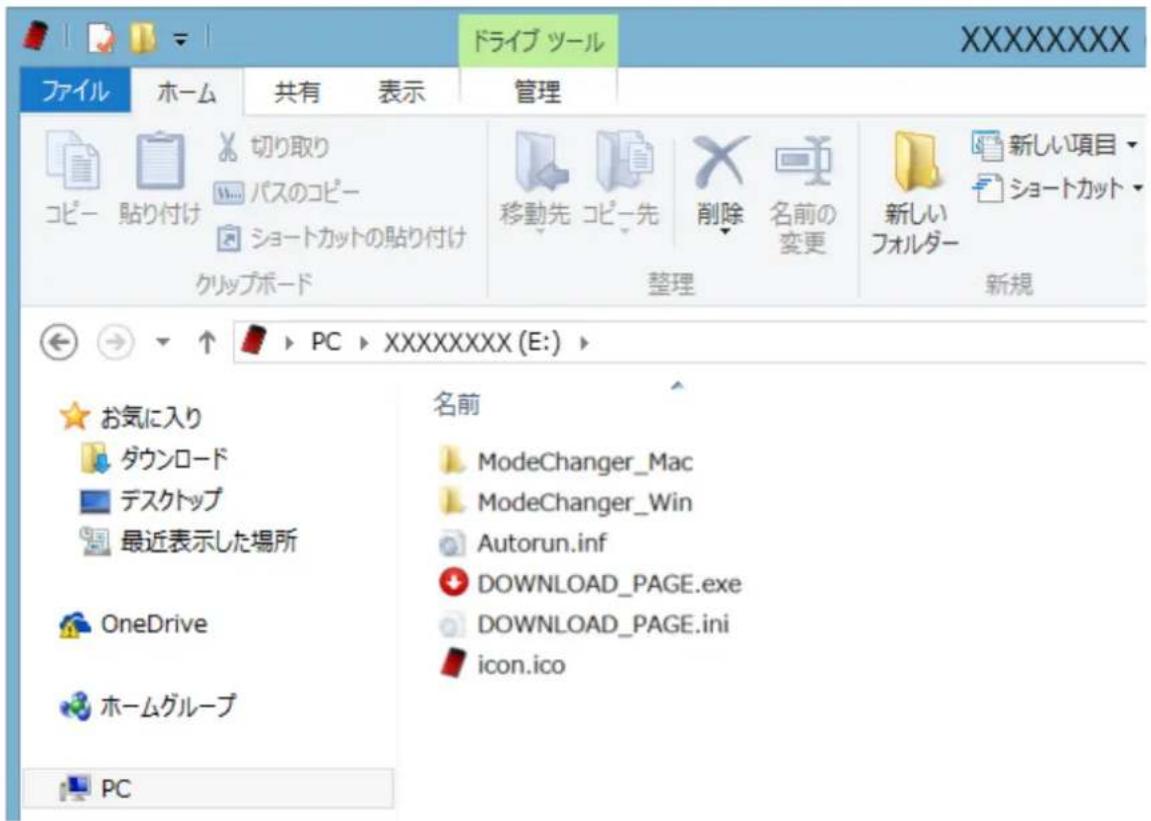1151x821 pixels.
Task: Select Desktop (デスクトップ) in the navigation pane
Action: [150, 500]
